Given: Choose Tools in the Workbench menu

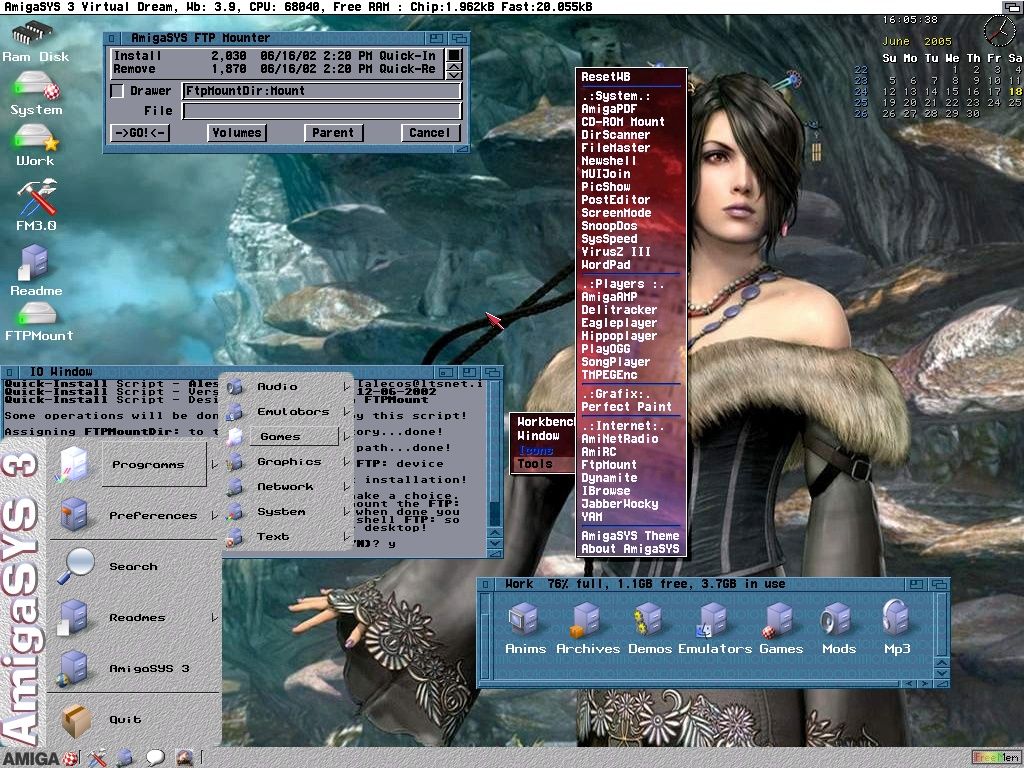Looking at the screenshot, I should click(x=534, y=464).
